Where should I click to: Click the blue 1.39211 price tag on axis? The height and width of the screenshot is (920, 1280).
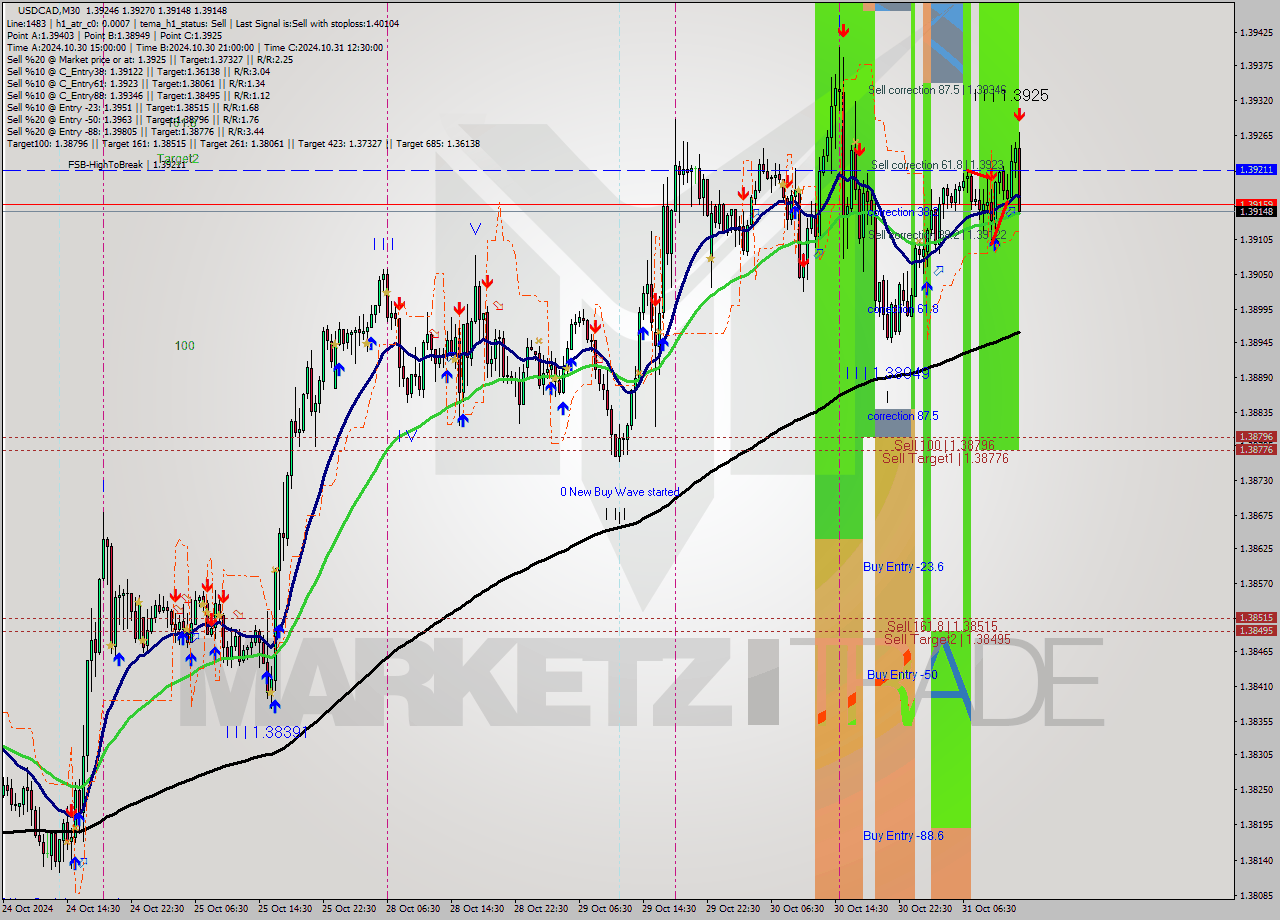[x=1256, y=170]
